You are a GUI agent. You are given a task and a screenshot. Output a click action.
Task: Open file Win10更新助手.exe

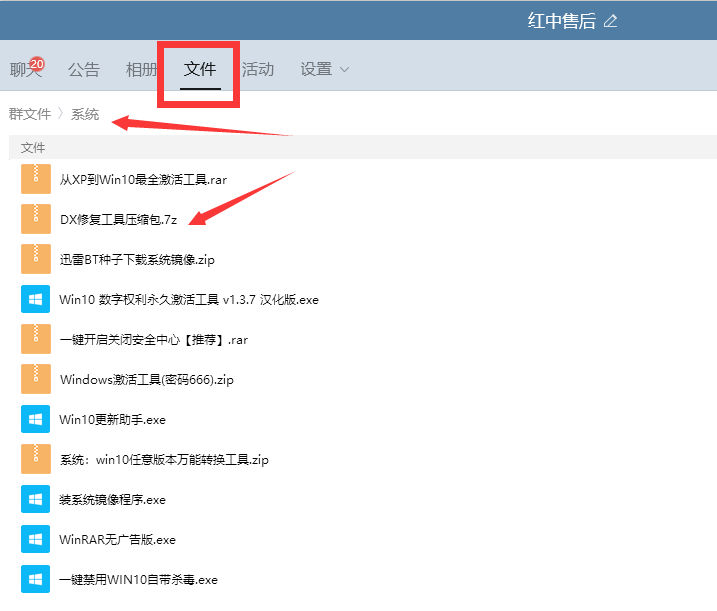[x=112, y=419]
